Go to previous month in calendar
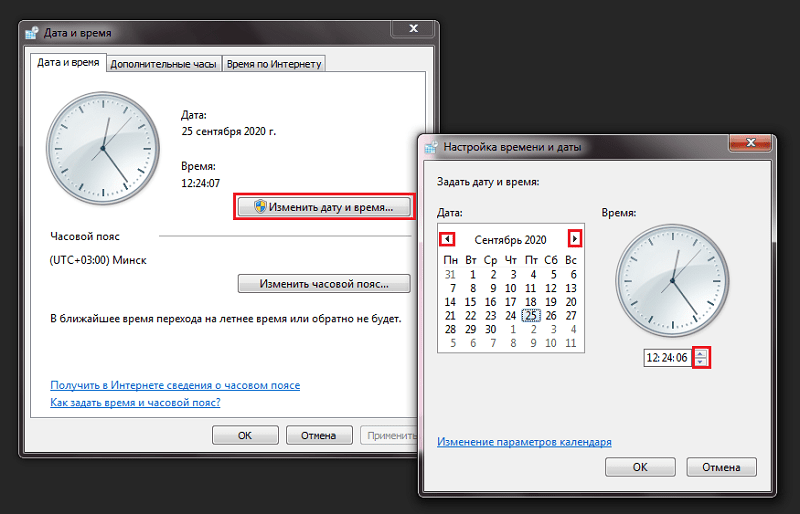The width and height of the screenshot is (800, 514). pyautogui.click(x=447, y=239)
